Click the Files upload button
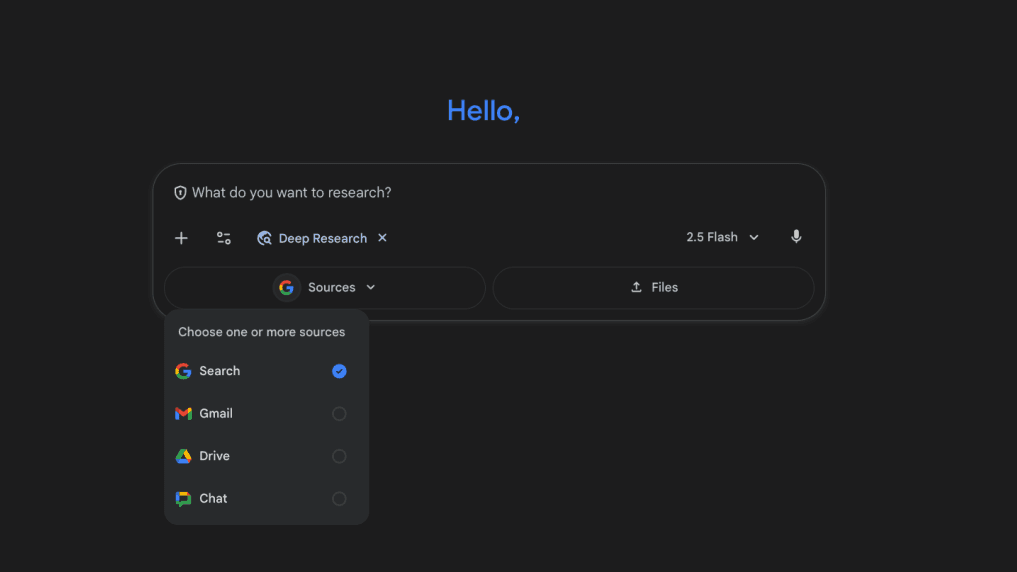 click(654, 288)
